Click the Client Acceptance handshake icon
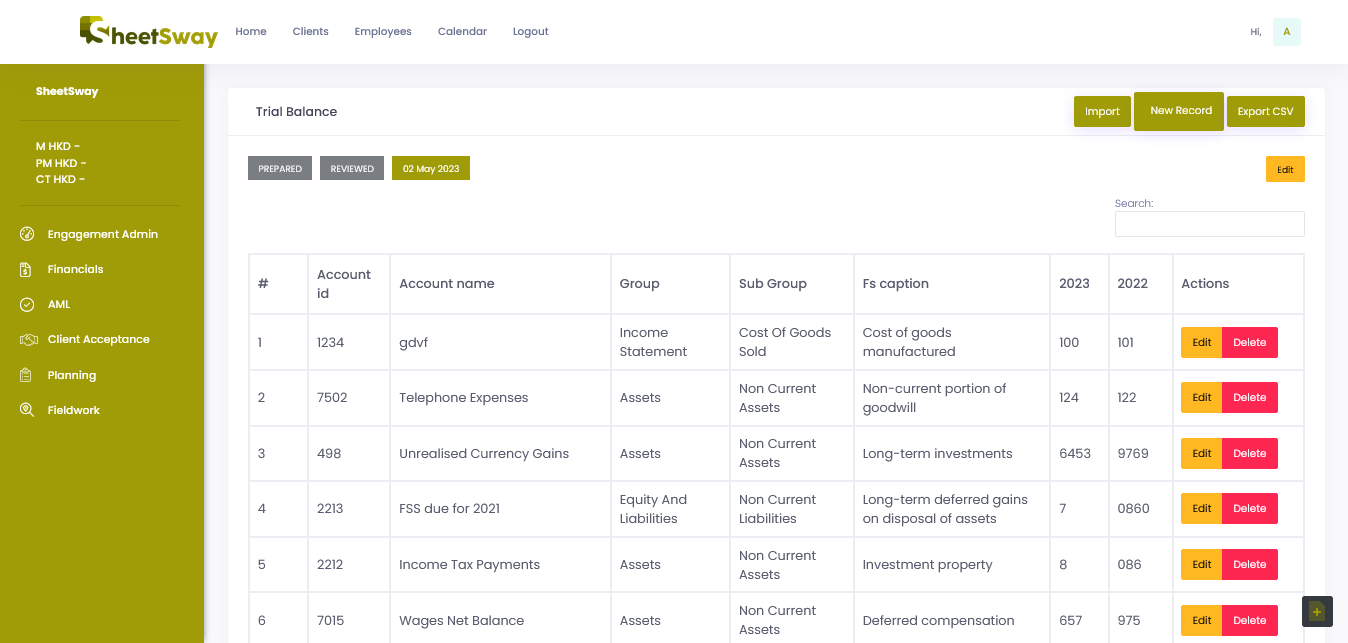Screen dimensions: 1348x643 click(x=28, y=340)
